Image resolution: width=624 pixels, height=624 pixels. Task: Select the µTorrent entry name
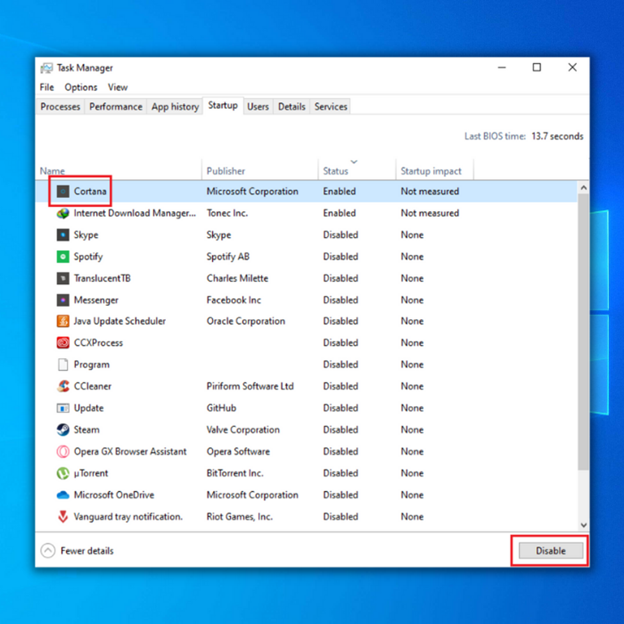coord(91,473)
